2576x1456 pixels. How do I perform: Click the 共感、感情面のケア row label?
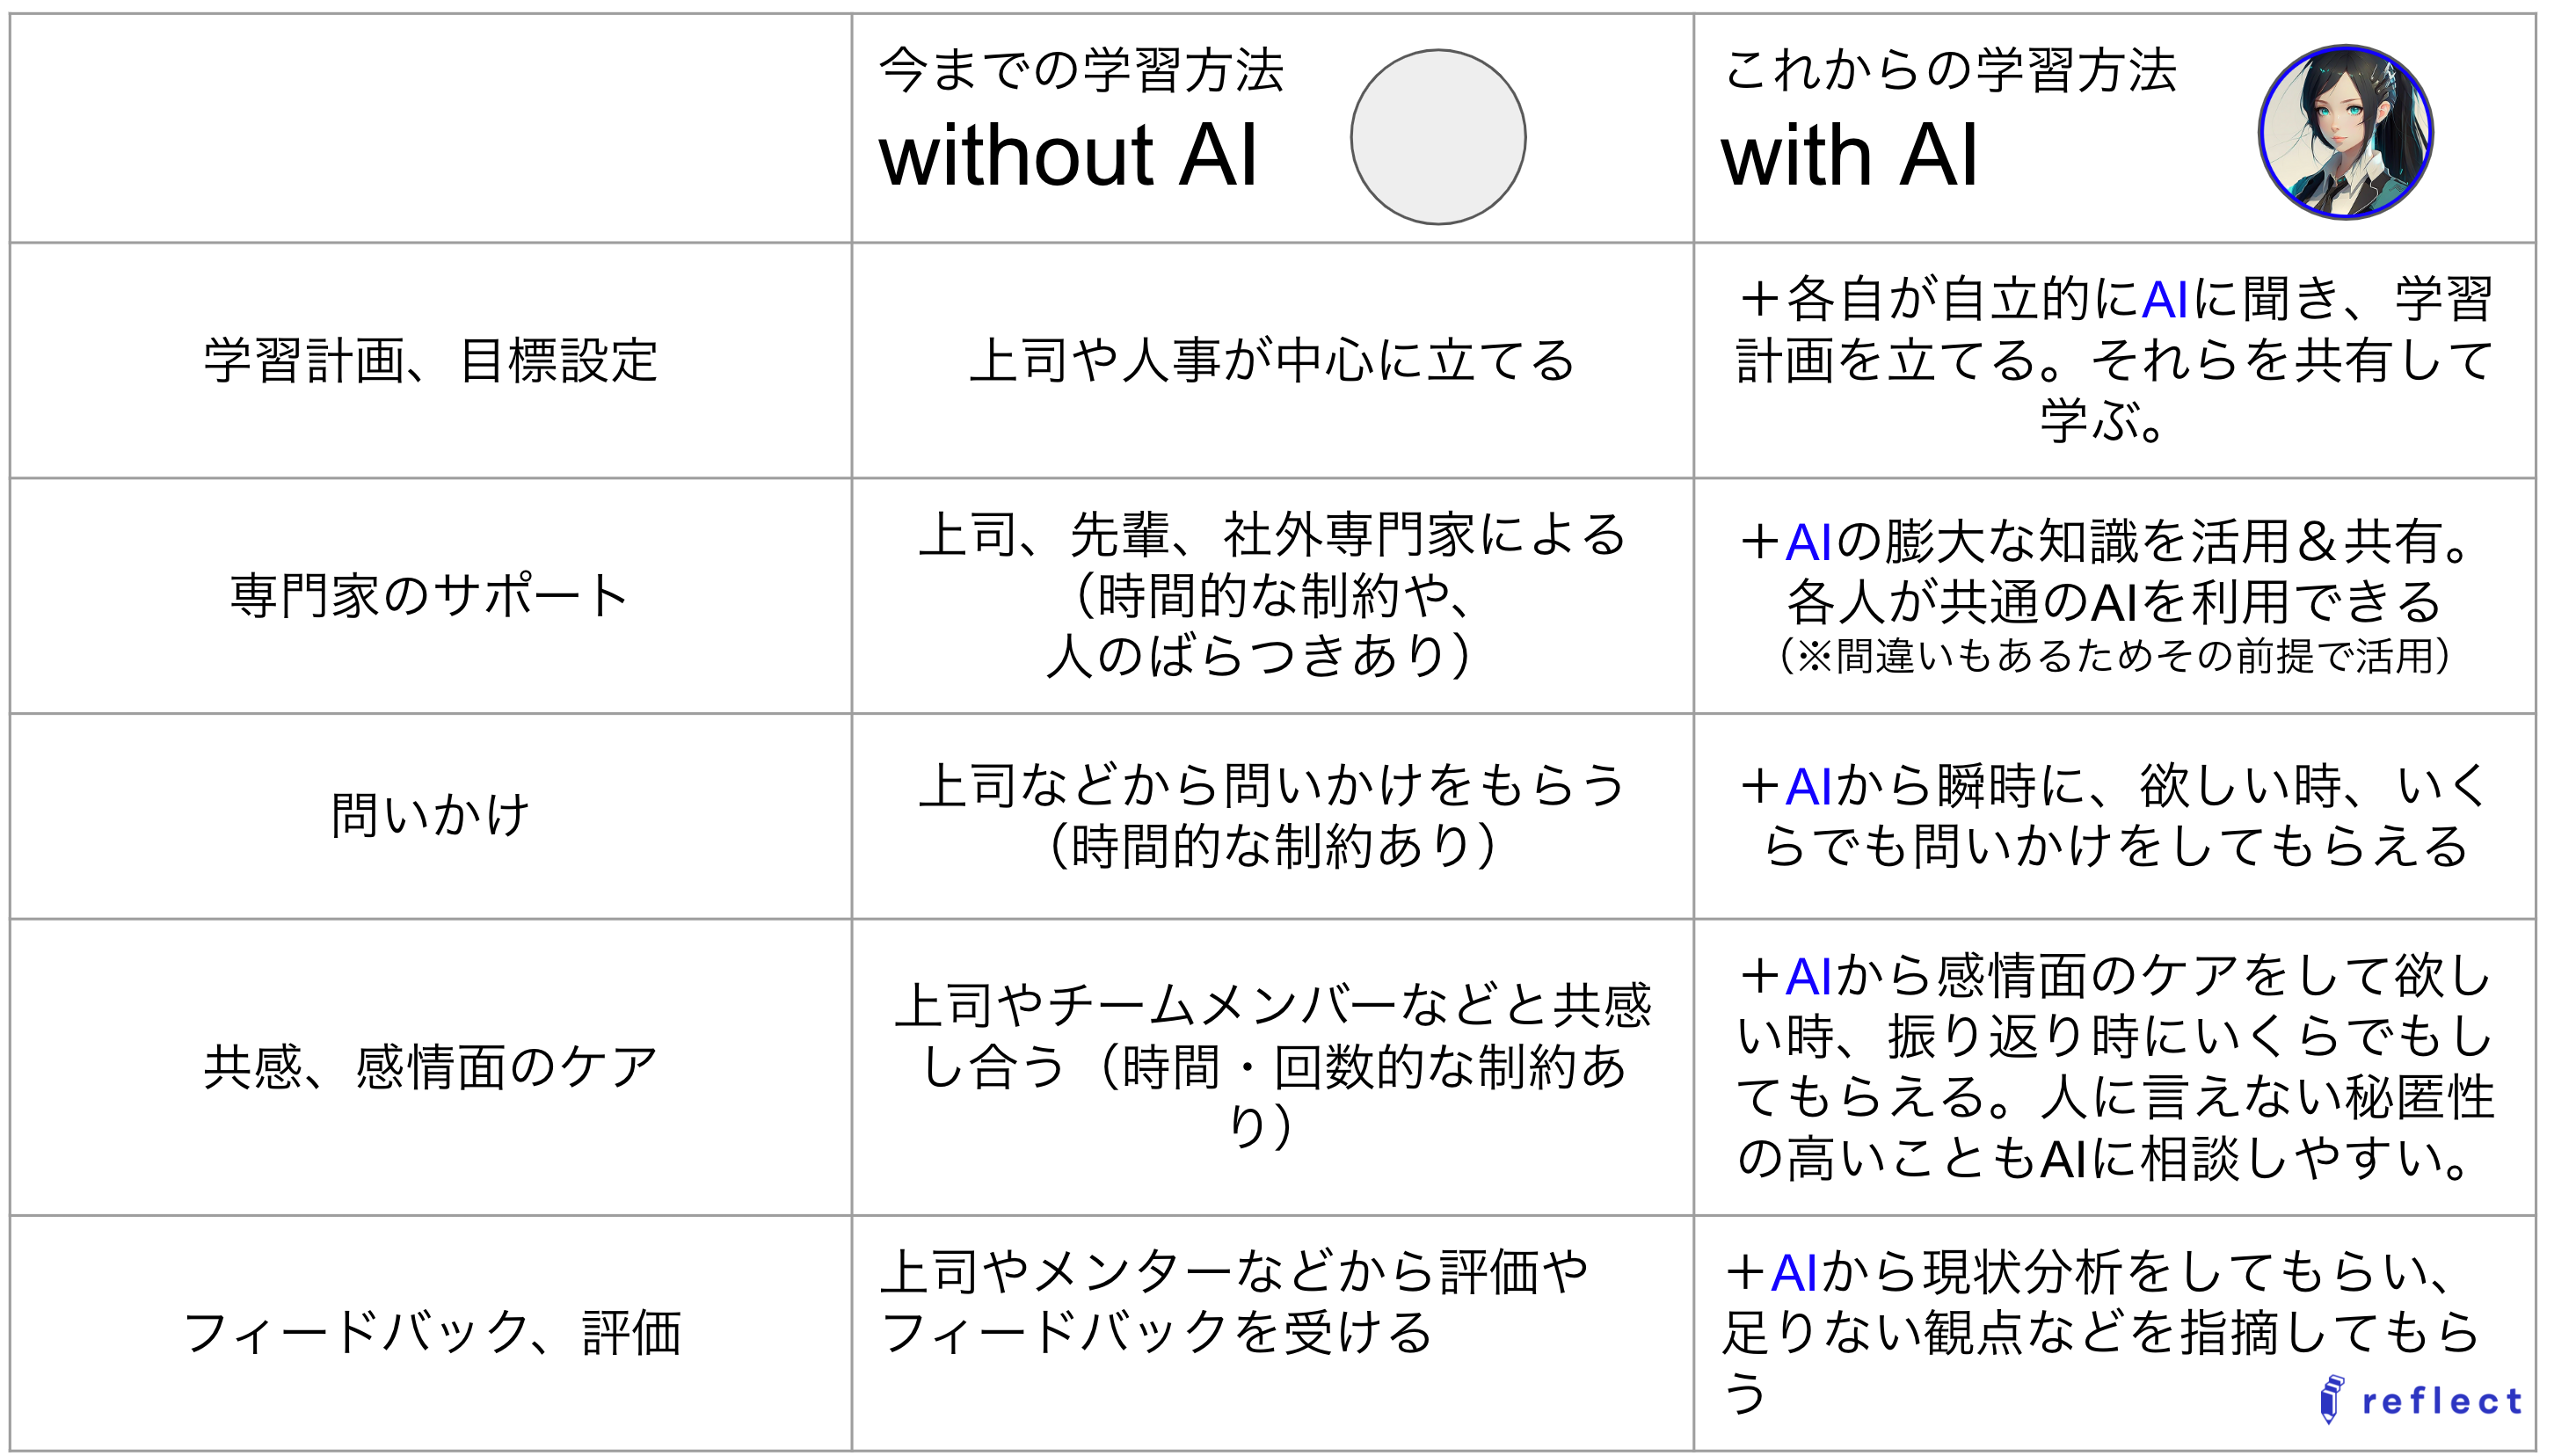431,1067
